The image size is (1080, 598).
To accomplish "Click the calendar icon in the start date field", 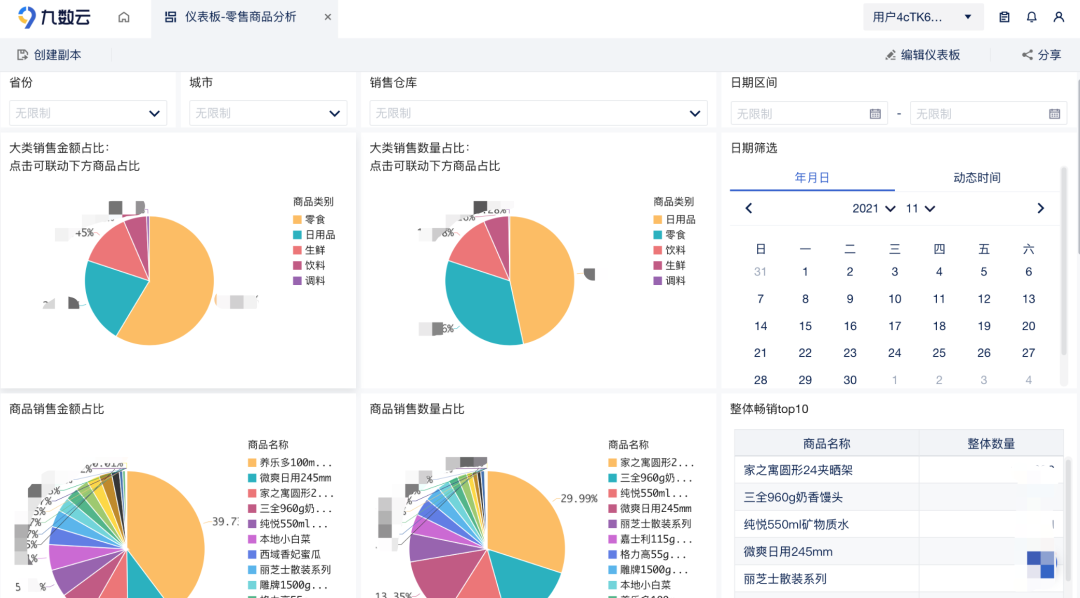I will coord(873,113).
